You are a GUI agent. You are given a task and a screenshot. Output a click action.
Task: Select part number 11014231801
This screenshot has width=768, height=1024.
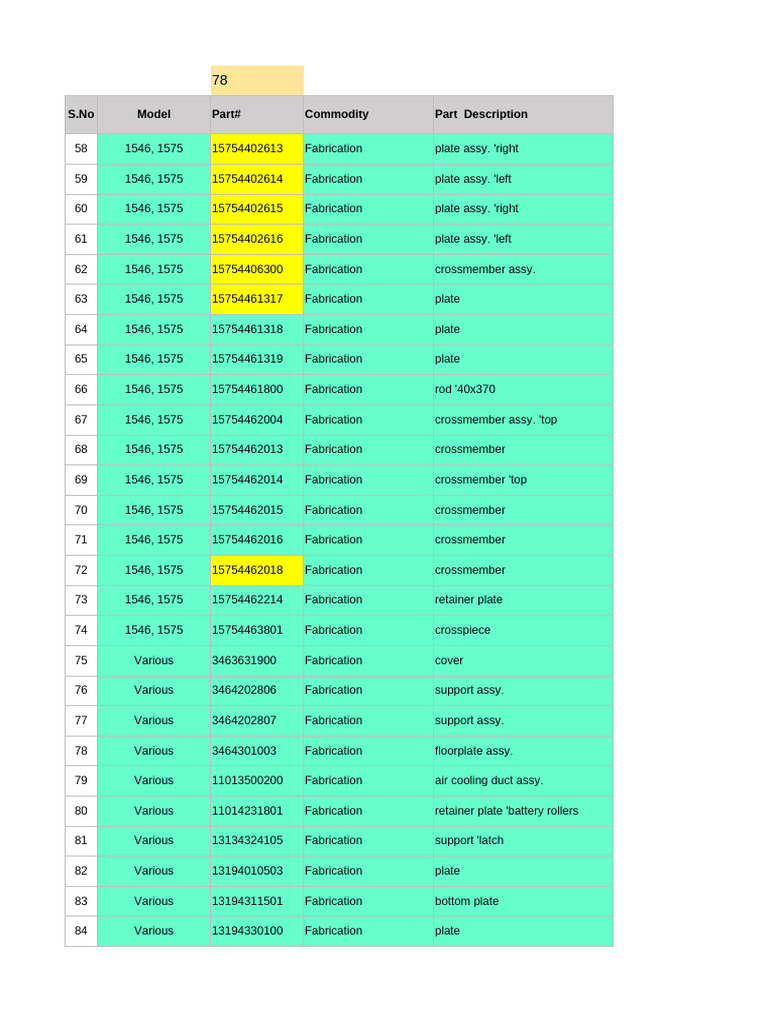point(257,811)
